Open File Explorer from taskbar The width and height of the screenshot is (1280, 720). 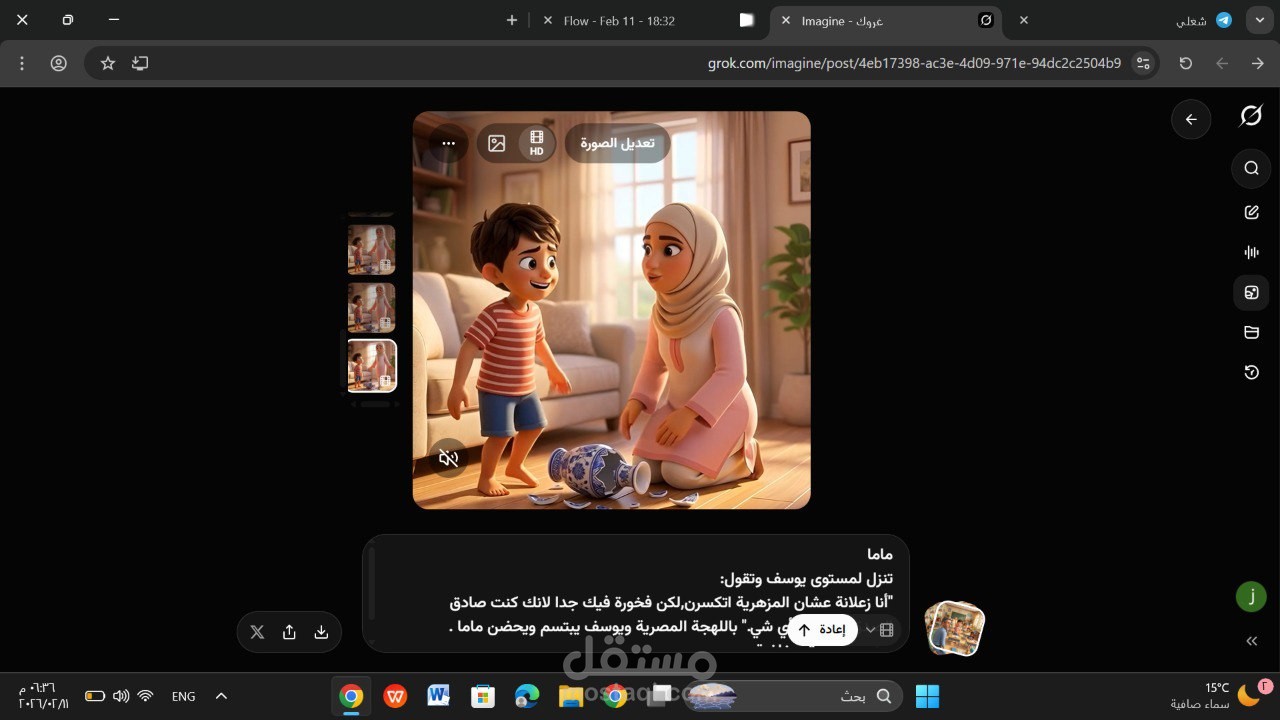click(x=570, y=696)
